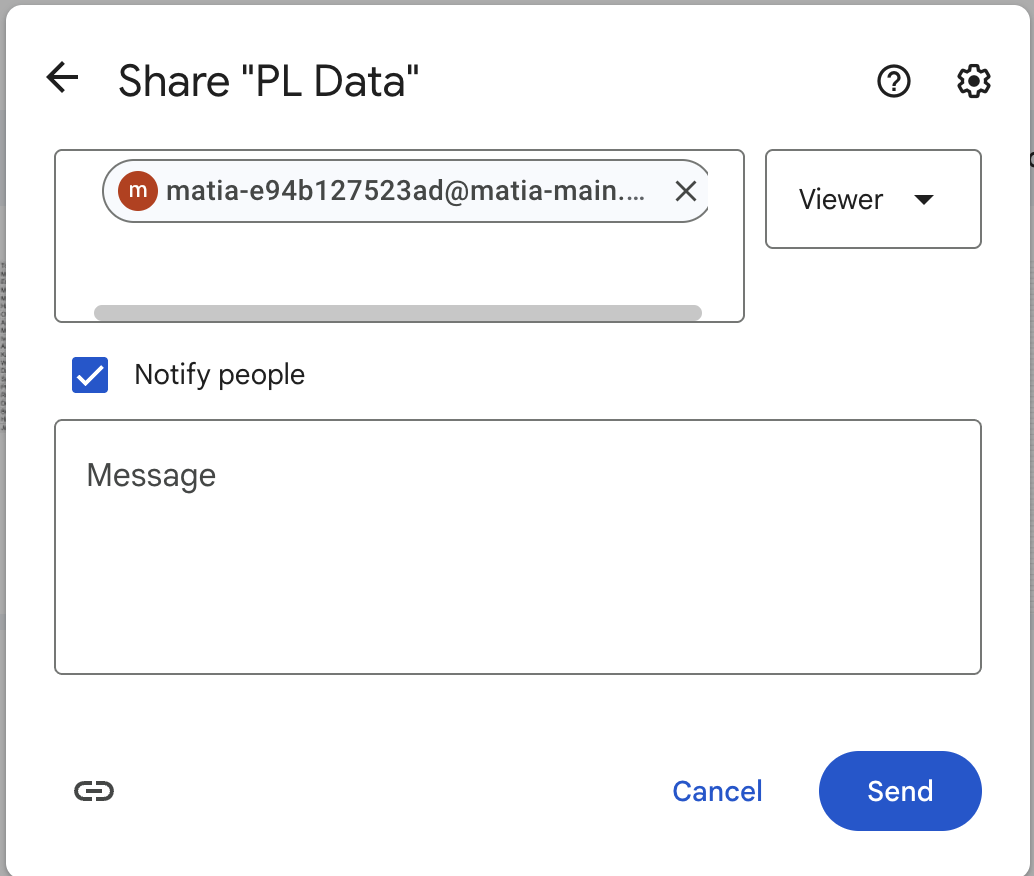Select the settings gear in dialog header
This screenshot has height=876, width=1034.
(971, 82)
